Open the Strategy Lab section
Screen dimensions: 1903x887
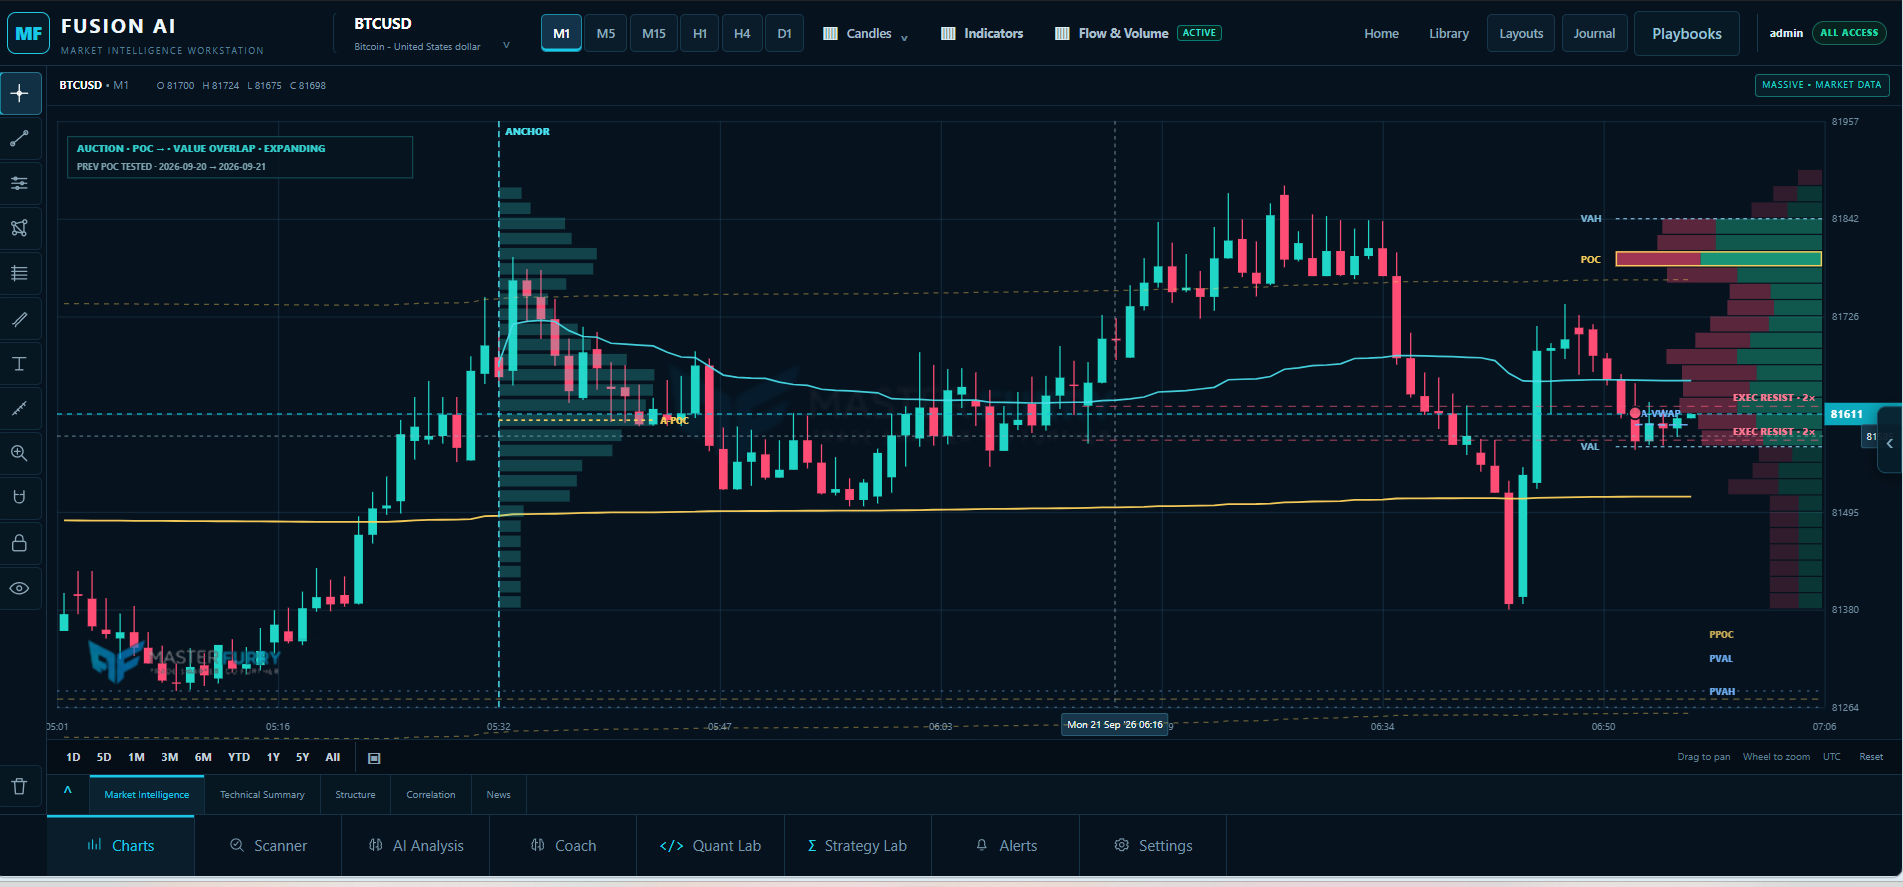point(858,846)
